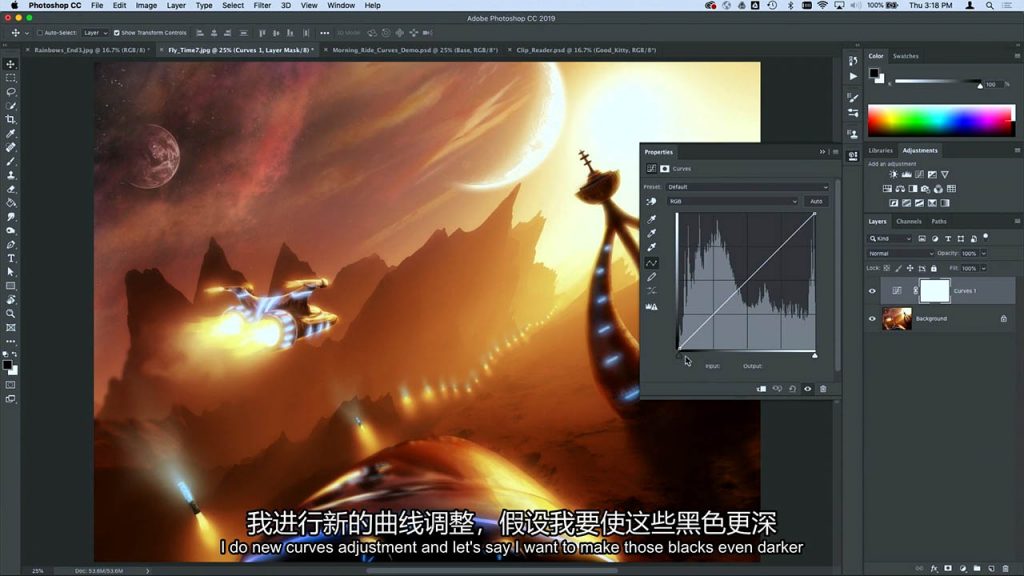Clip the Curves adjustment to the layer below
1024x576 pixels.
pos(761,389)
